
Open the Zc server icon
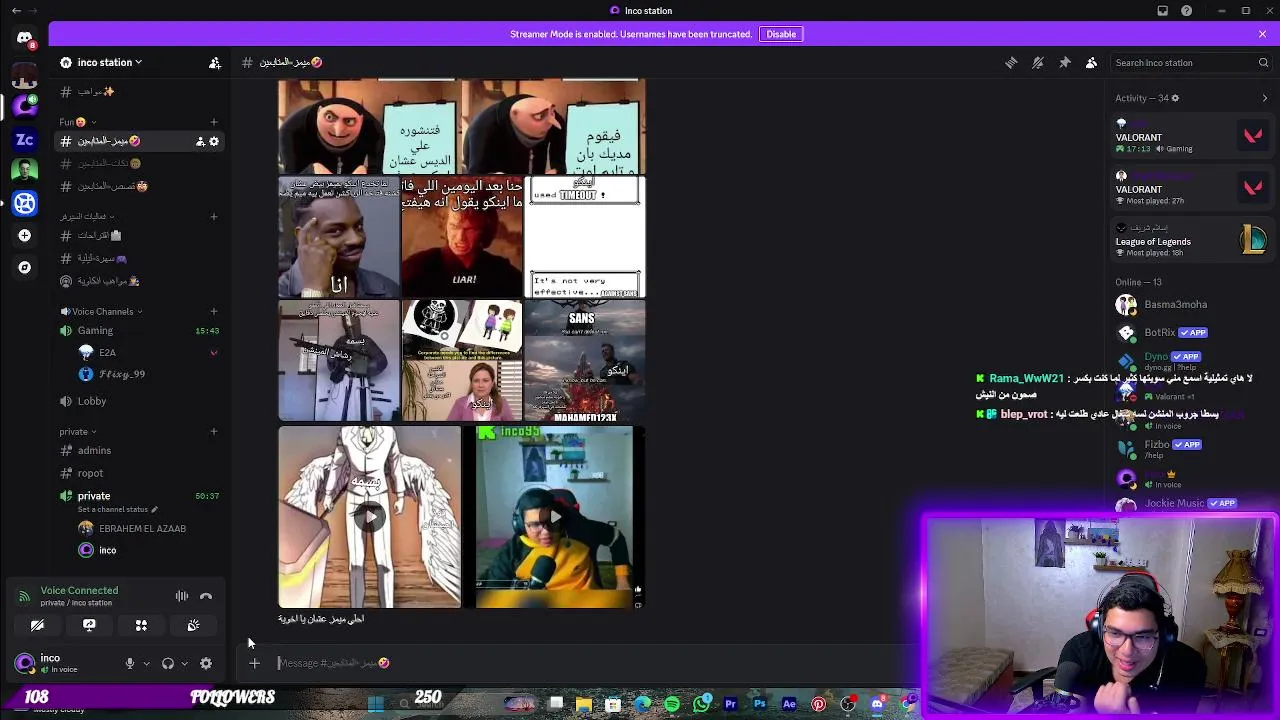[x=25, y=140]
